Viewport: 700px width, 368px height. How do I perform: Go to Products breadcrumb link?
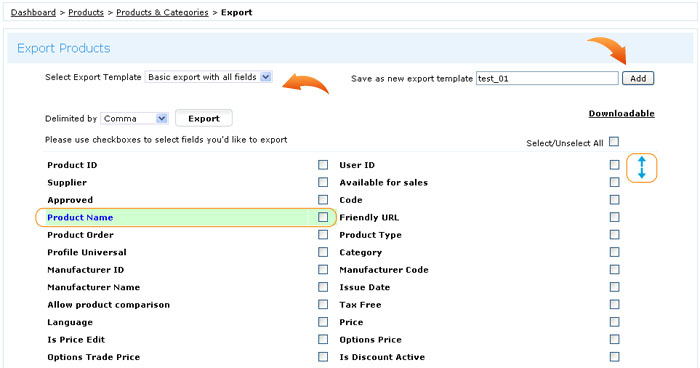[86, 13]
